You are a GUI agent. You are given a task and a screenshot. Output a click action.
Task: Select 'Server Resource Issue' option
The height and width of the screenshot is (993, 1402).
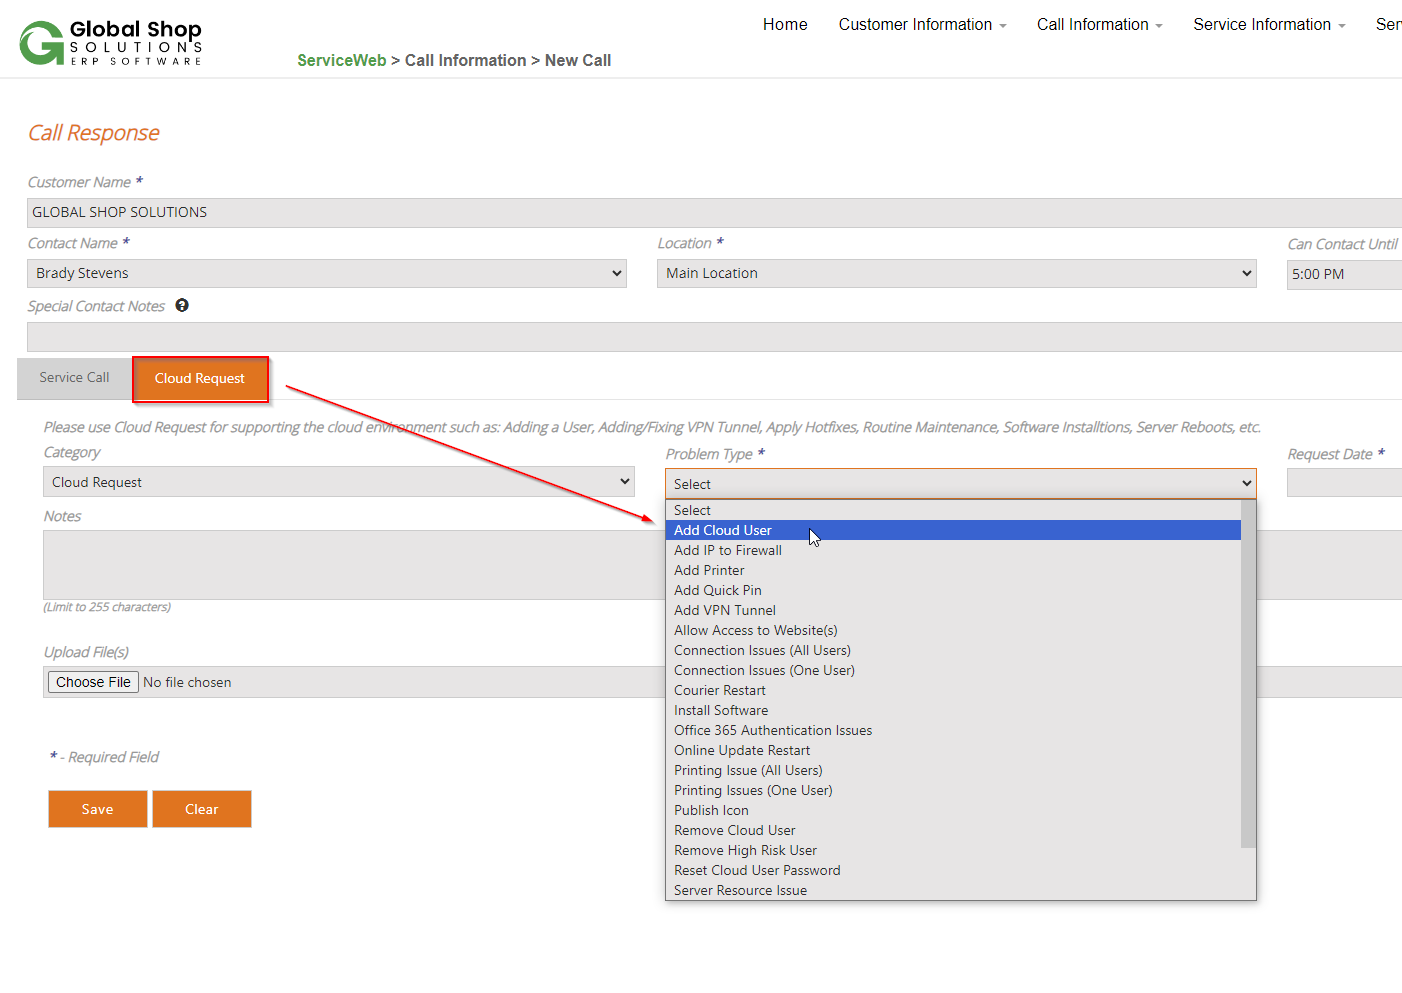point(953,890)
